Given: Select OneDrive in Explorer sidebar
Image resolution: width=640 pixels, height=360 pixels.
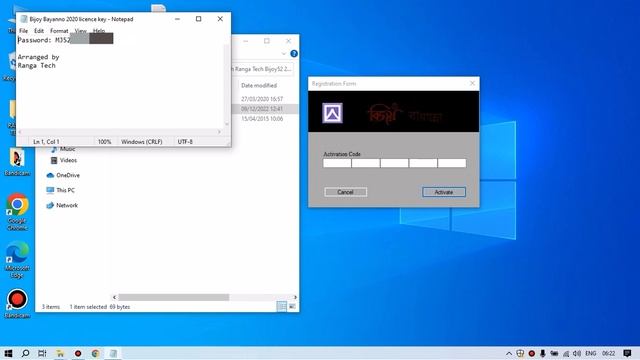Looking at the screenshot, I should [63, 175].
